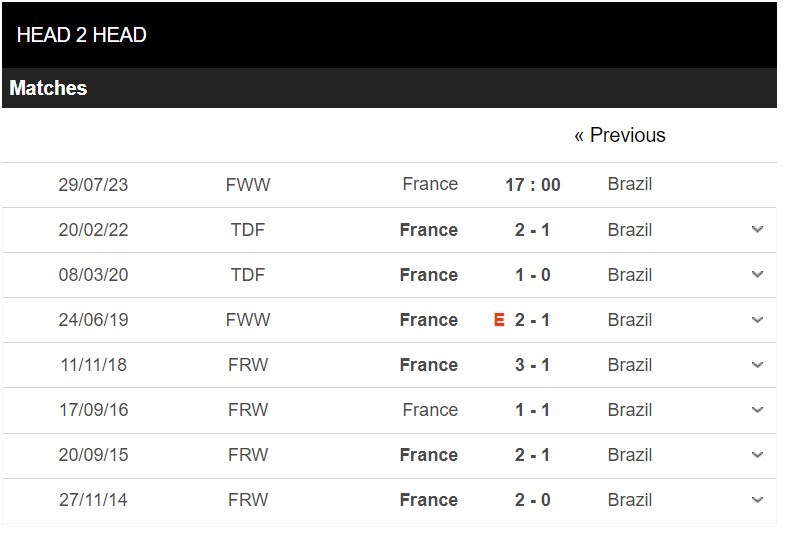
Task: Open the 1 - 1 score from 17/09/16
Action: pyautogui.click(x=532, y=410)
